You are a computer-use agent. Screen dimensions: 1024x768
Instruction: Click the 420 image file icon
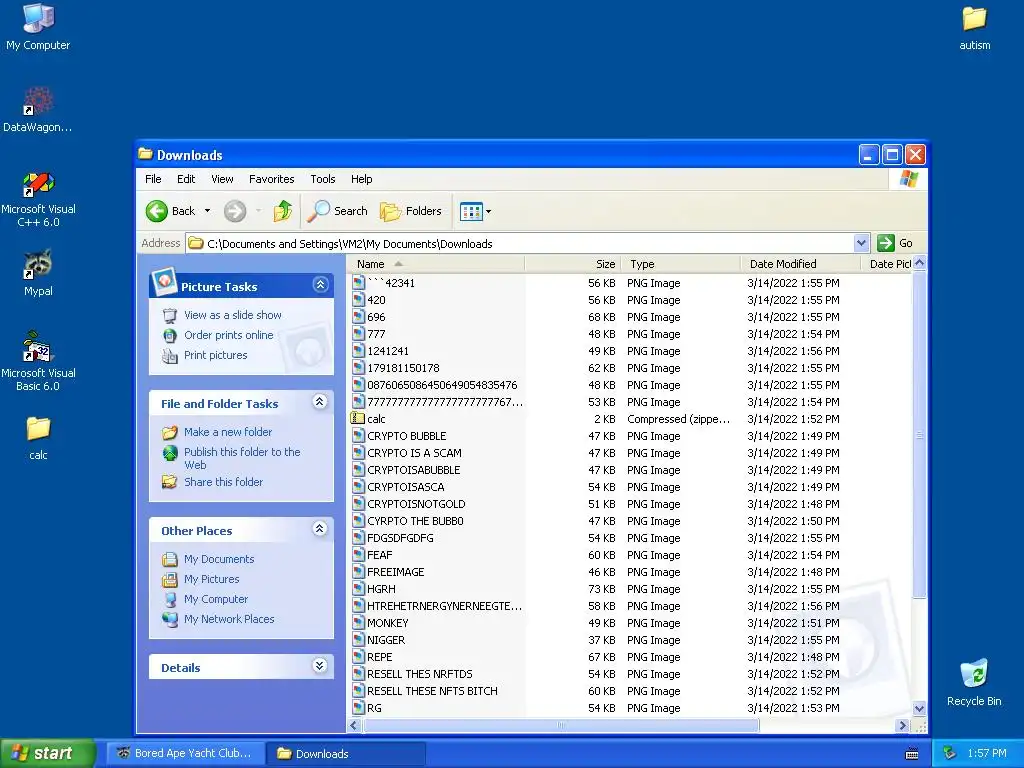358,300
